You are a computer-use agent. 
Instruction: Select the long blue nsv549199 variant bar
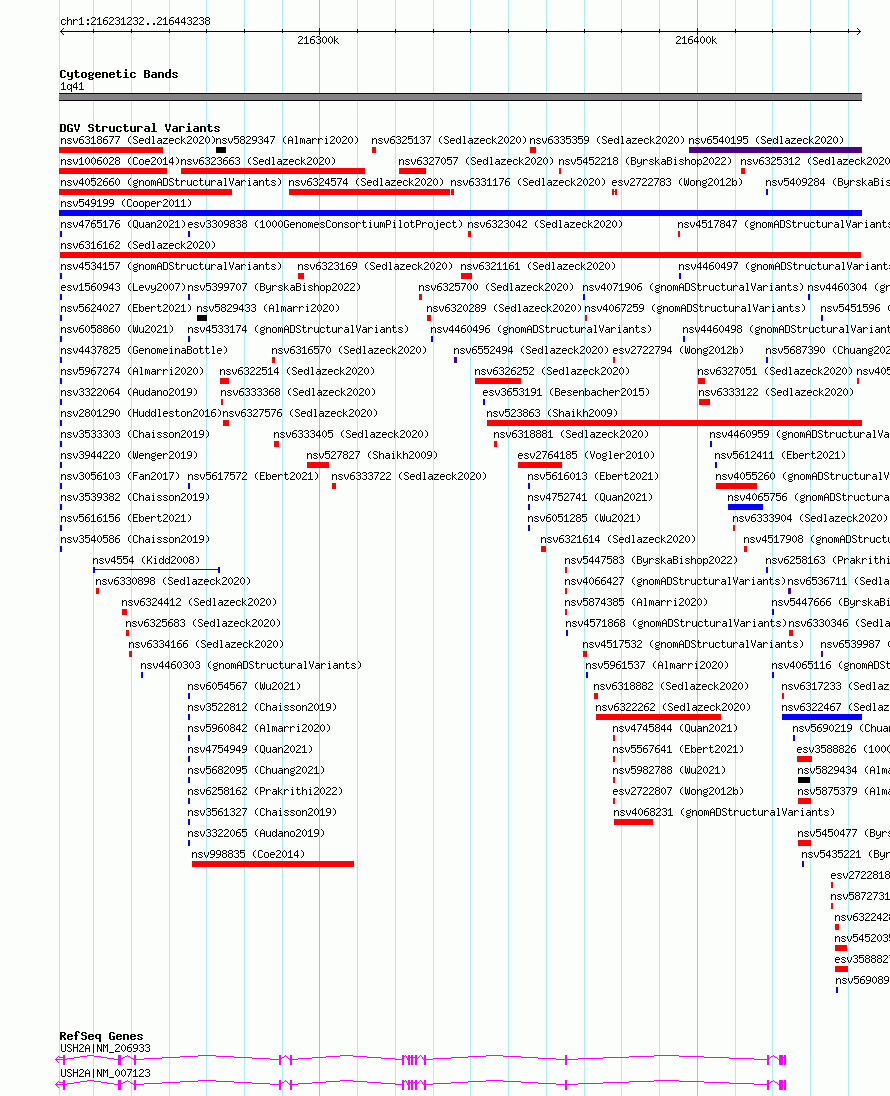pyautogui.click(x=461, y=213)
